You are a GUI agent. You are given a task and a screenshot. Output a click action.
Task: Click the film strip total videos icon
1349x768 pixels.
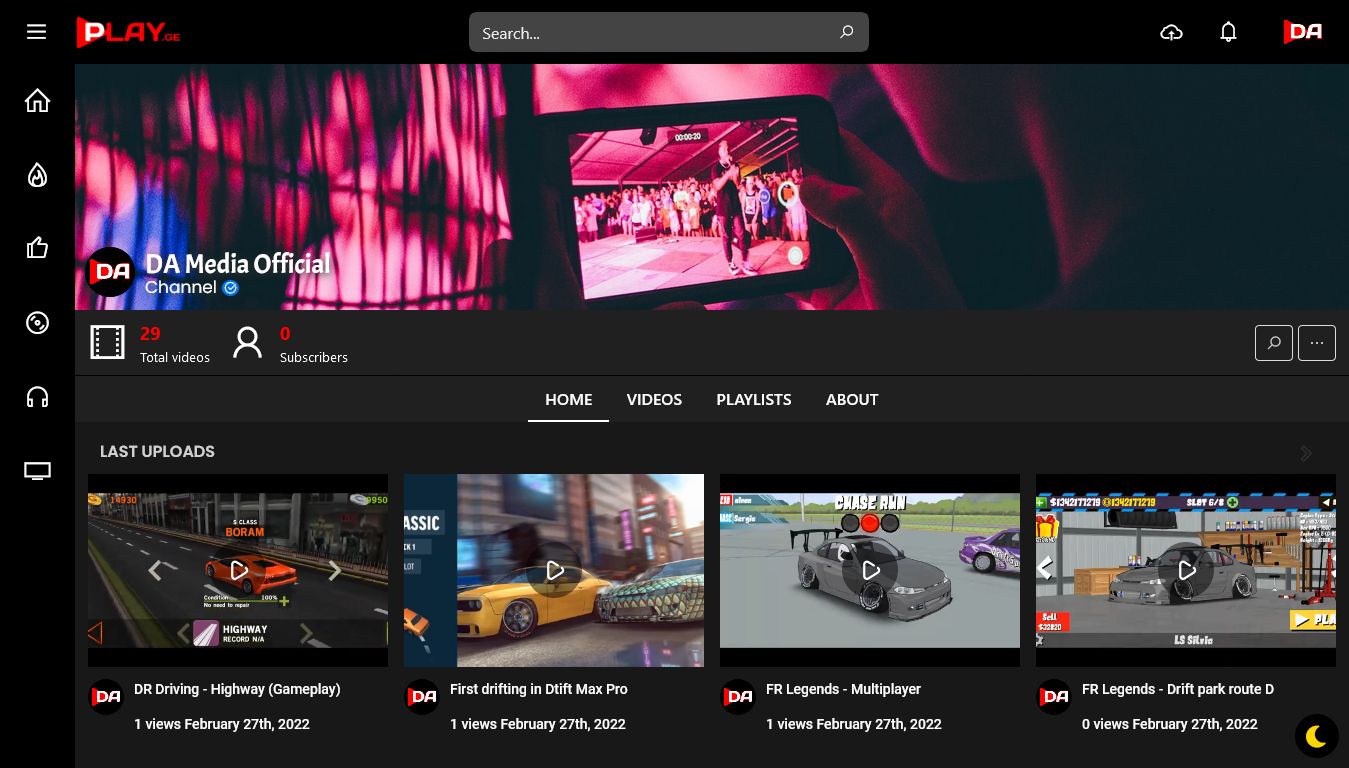(x=108, y=343)
